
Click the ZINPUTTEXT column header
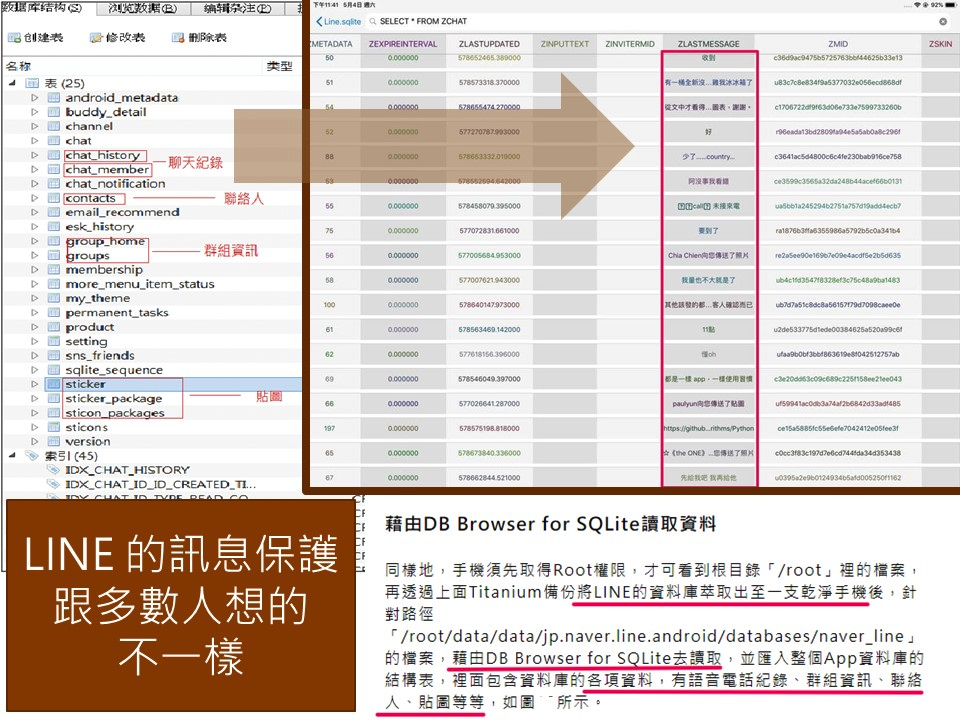tap(564, 44)
